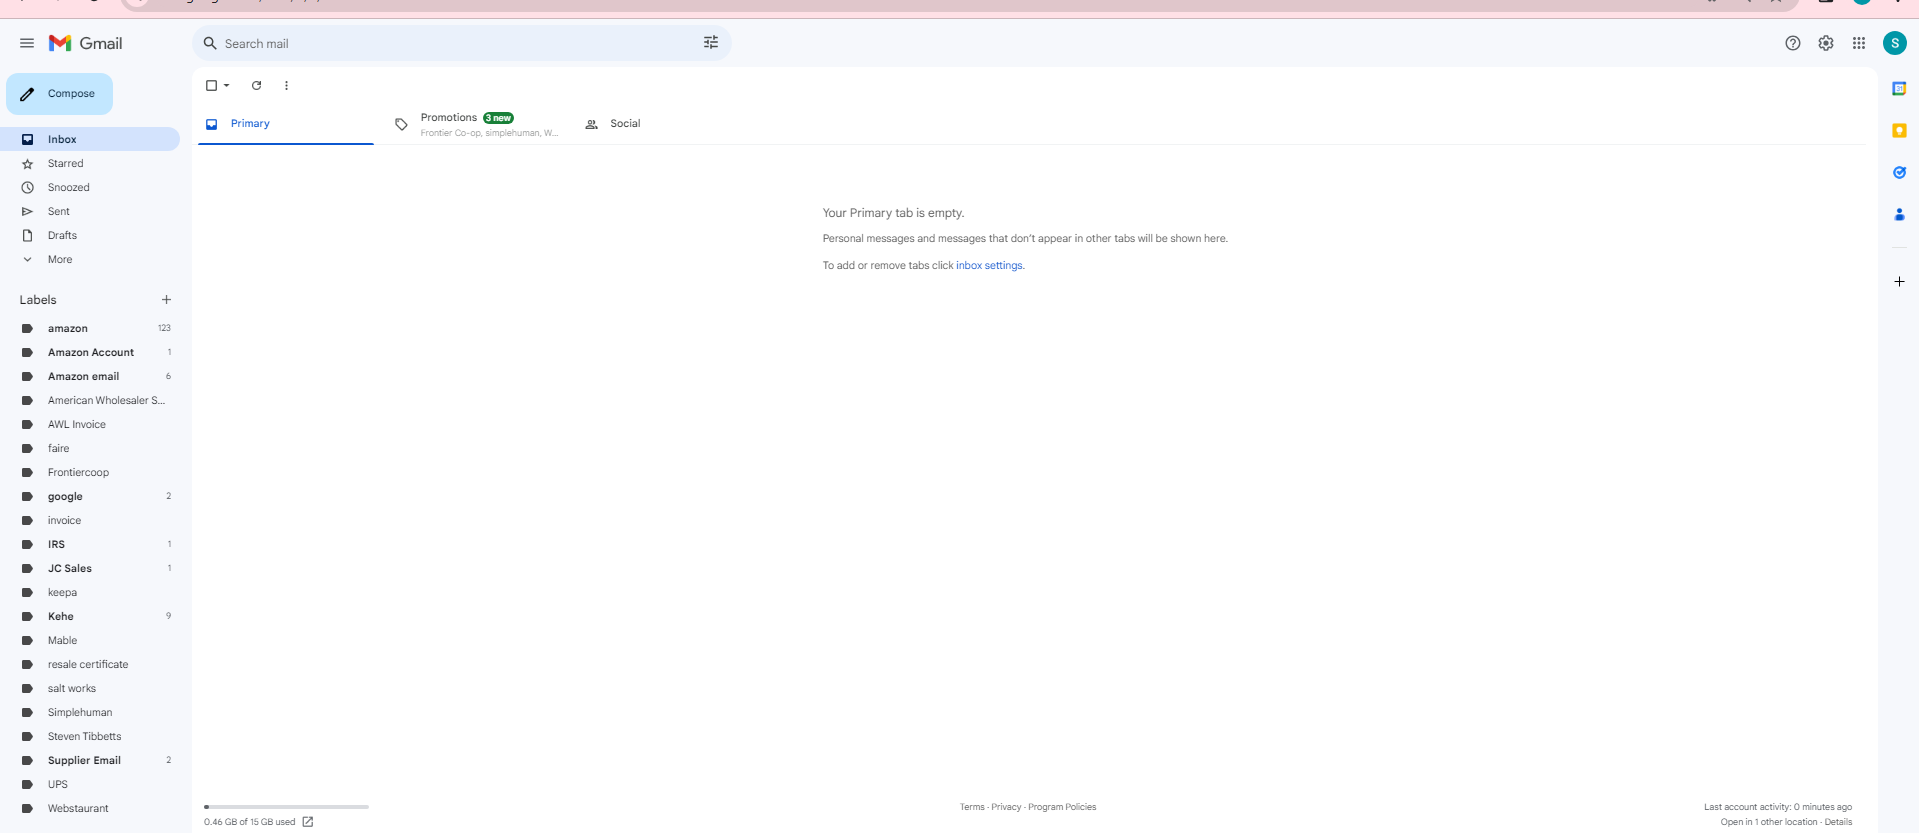Follow the inbox settings link
1919x833 pixels.
coord(989,266)
